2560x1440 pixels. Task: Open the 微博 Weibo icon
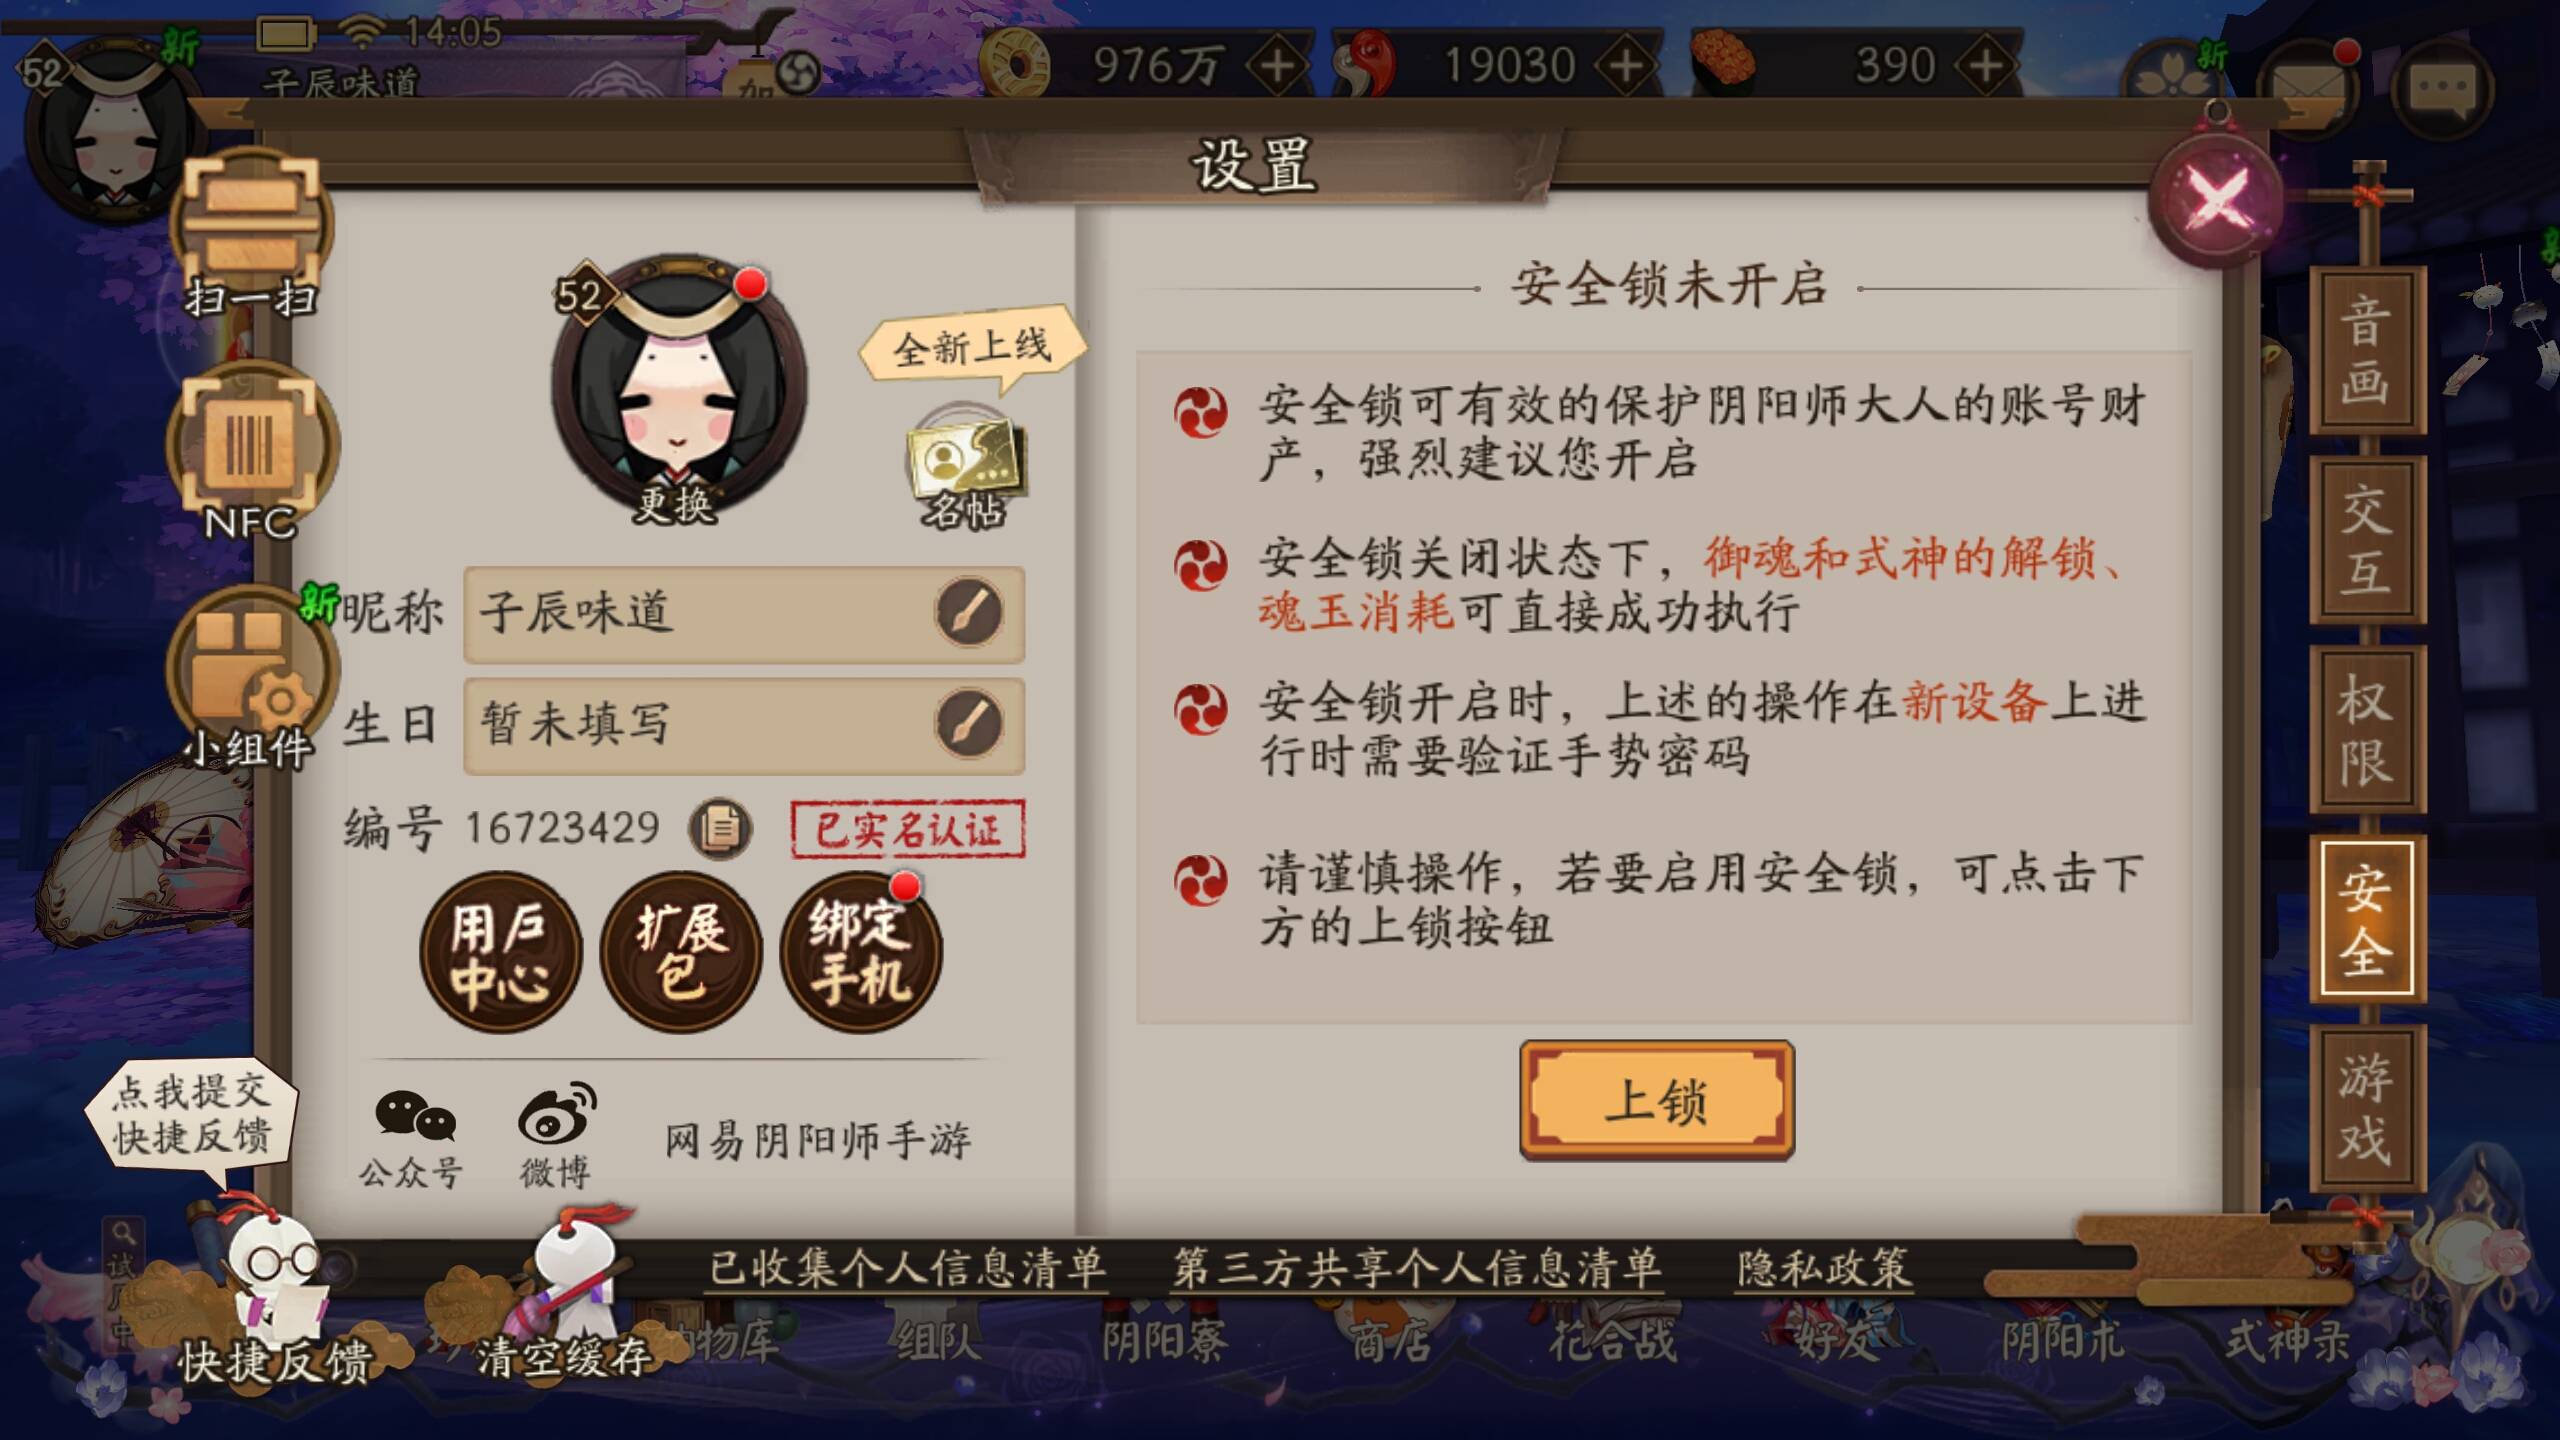click(x=556, y=1137)
